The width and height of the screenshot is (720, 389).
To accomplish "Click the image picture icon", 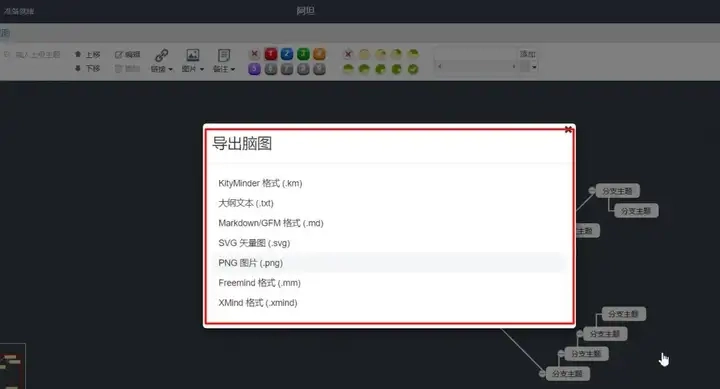I will [192, 55].
